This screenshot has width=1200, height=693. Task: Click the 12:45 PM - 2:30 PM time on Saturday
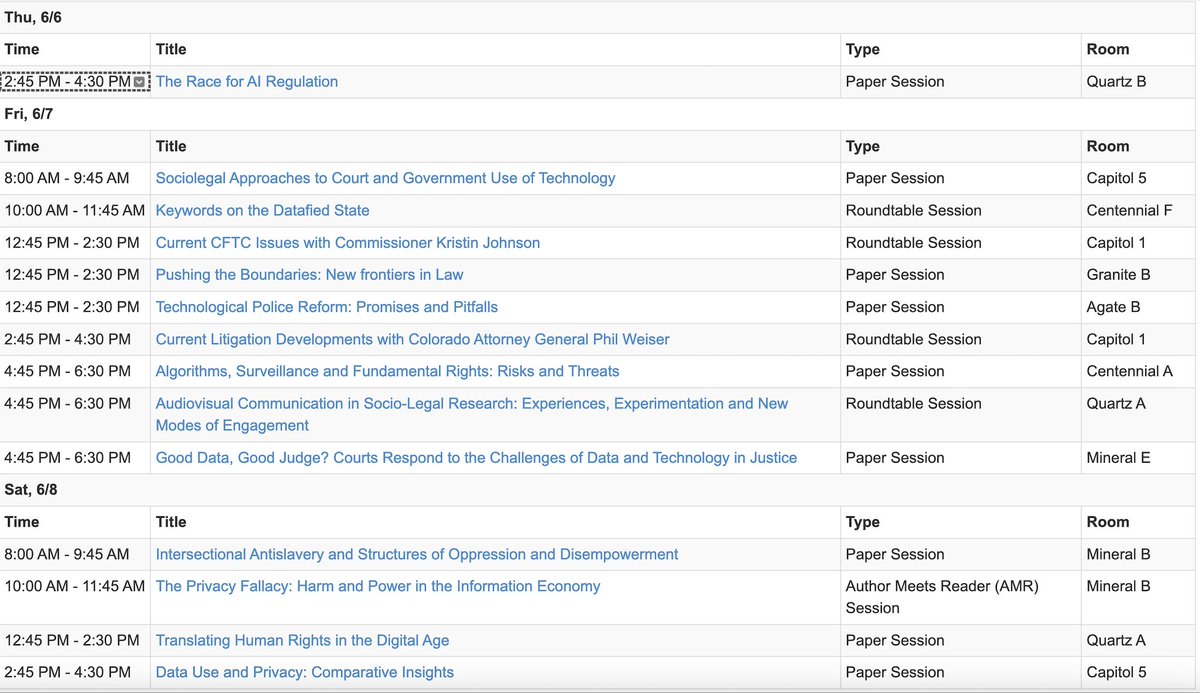coord(72,640)
